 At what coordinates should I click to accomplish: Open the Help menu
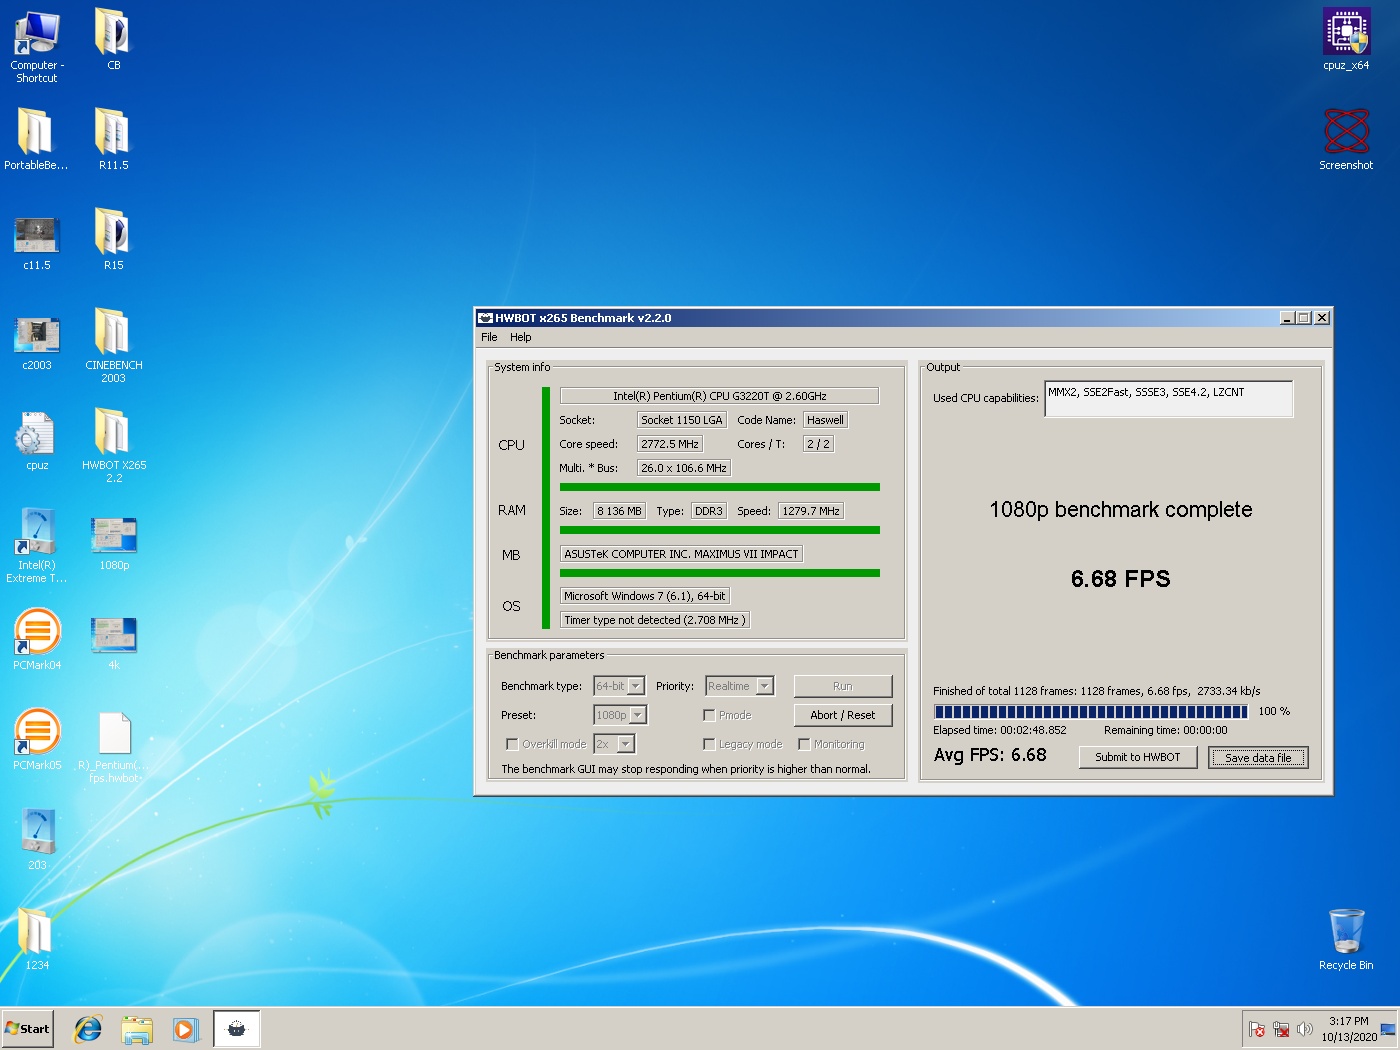coord(521,337)
